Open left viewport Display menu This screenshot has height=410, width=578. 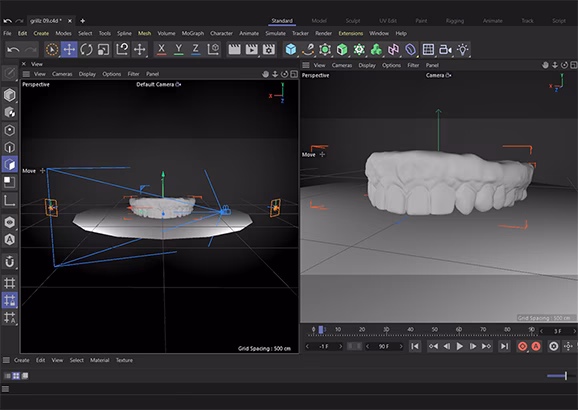87,74
